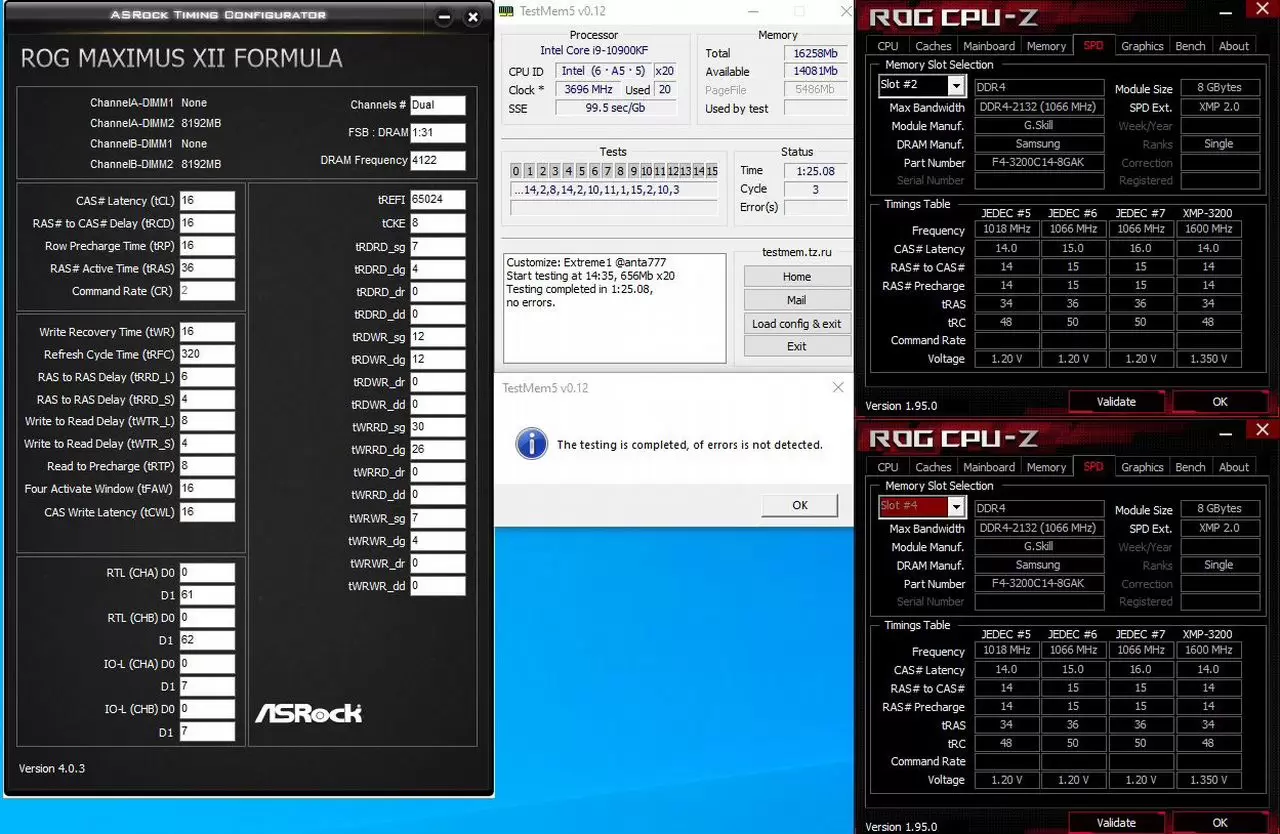
Task: Click test number 15 box in TestMem5
Action: (x=712, y=171)
